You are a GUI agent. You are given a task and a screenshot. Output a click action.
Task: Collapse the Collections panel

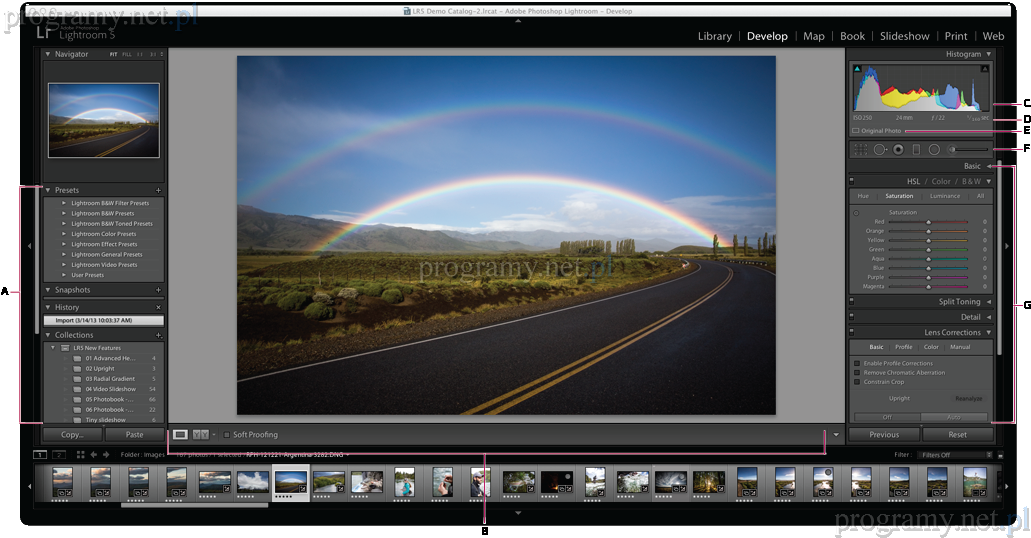(48, 335)
